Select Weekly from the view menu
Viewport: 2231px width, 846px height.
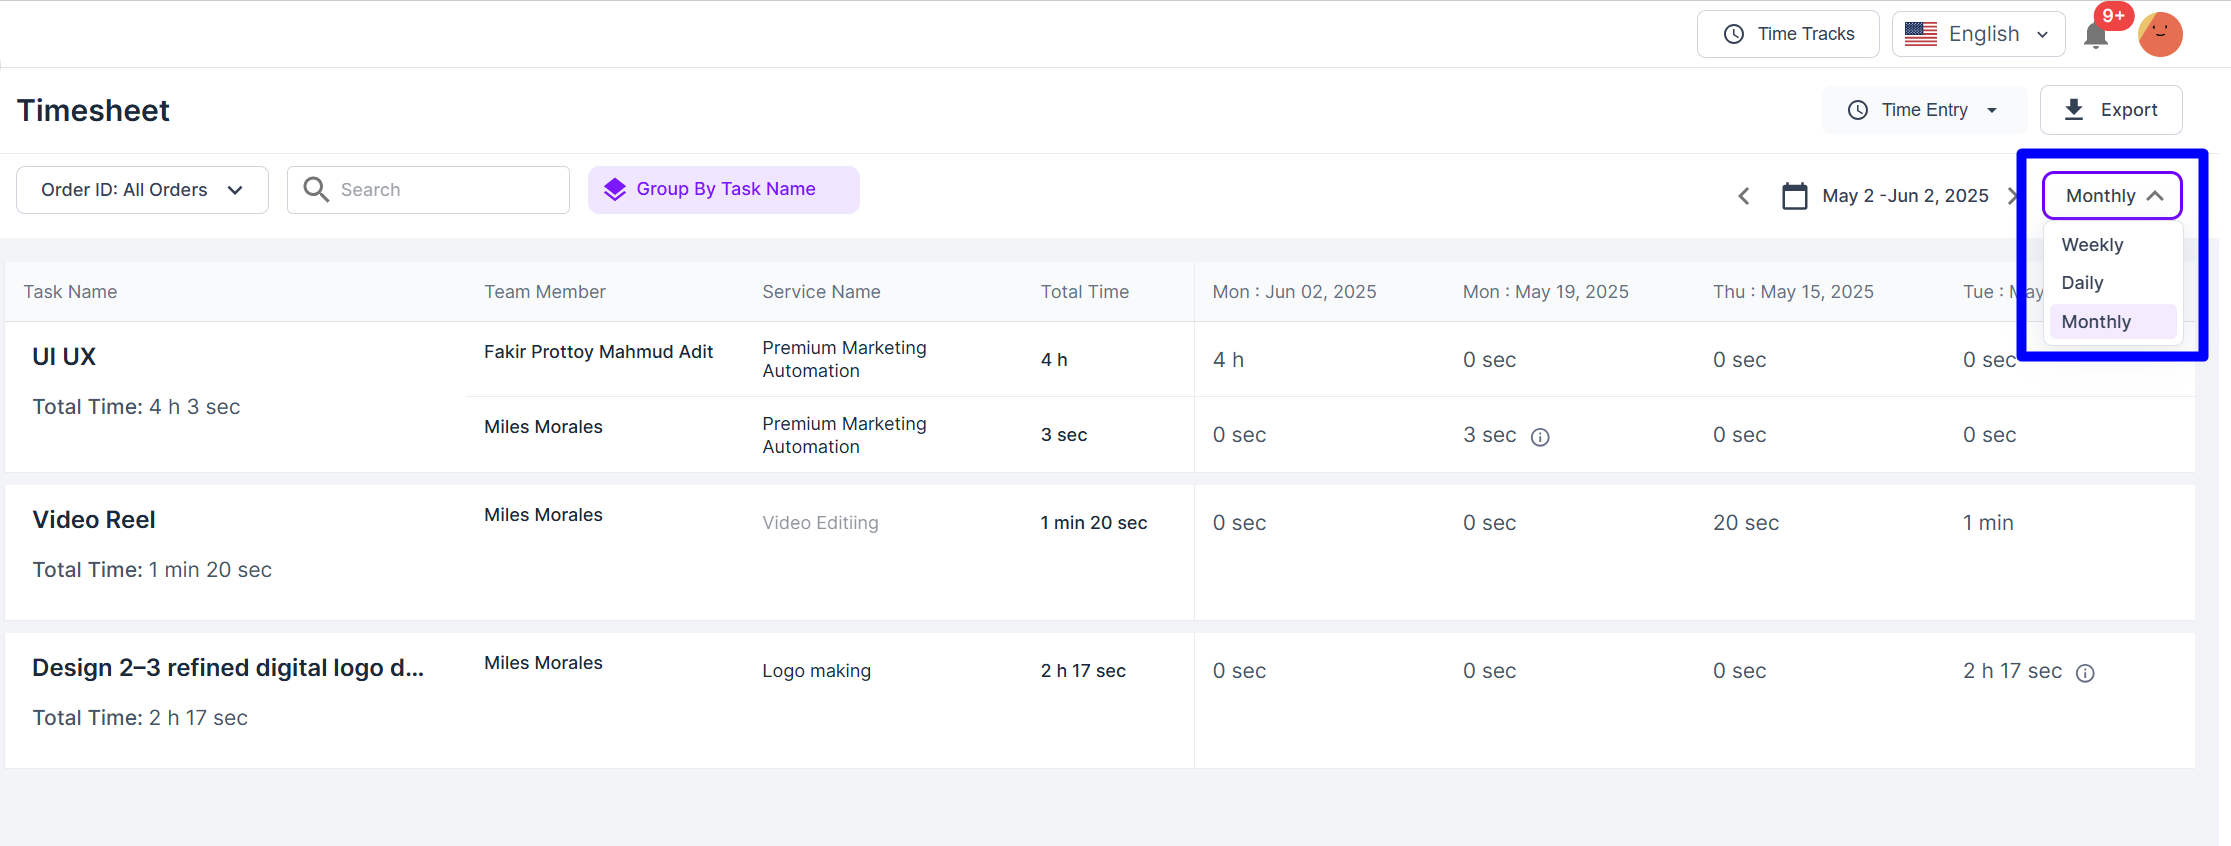pos(2092,245)
